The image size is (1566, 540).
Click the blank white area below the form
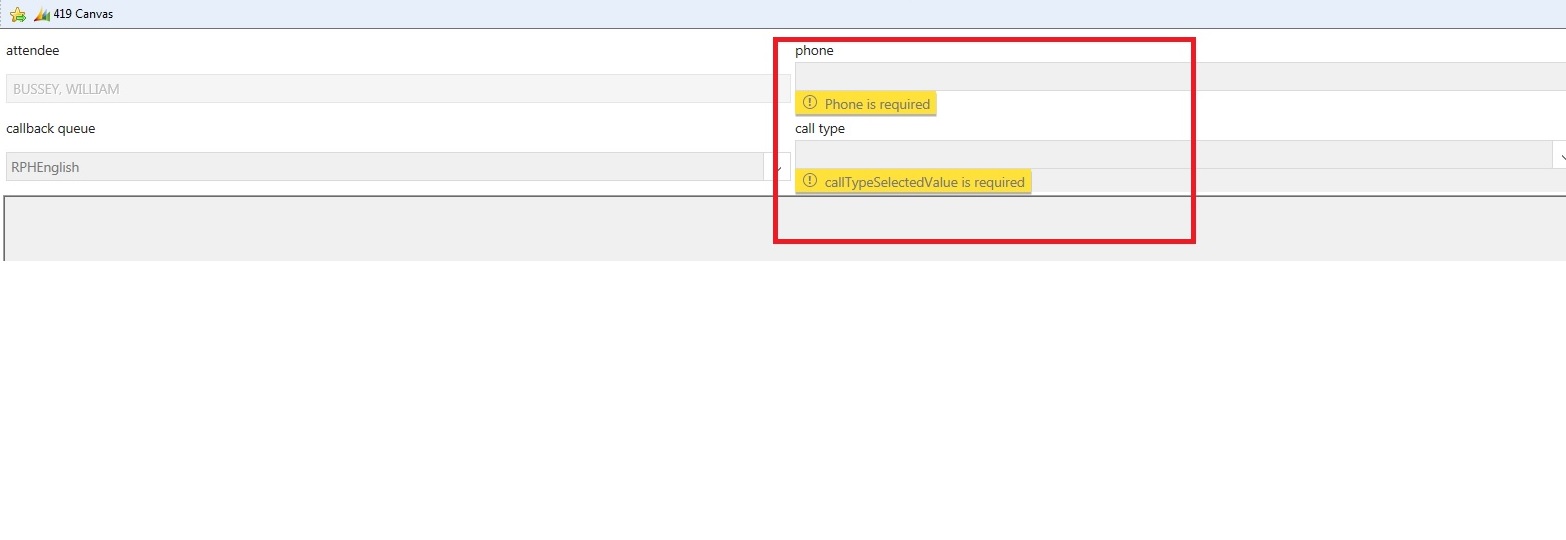(x=780, y=400)
